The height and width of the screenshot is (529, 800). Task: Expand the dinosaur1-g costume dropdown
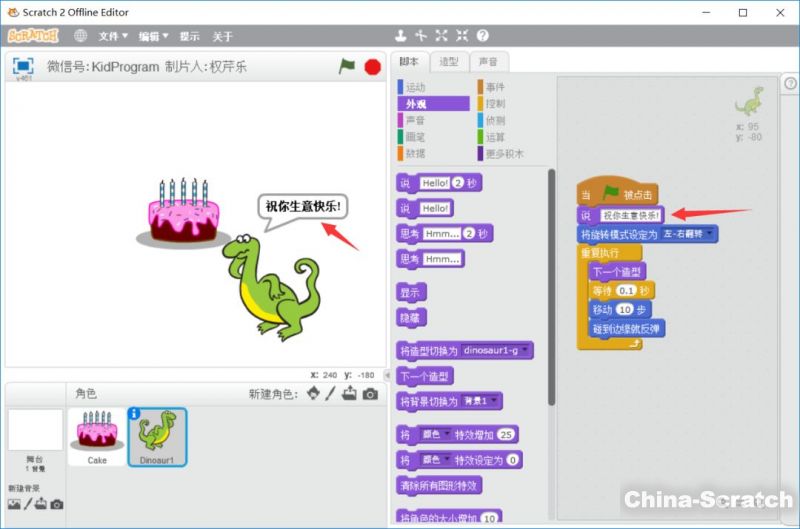click(527, 351)
